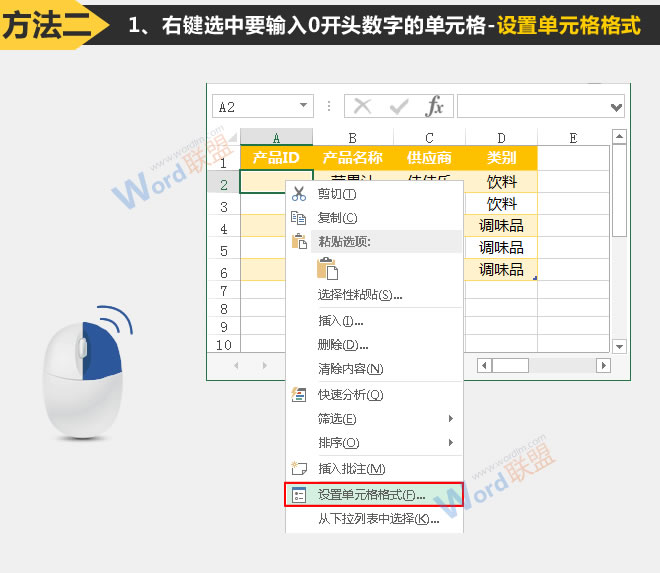Select column B header
The image size is (660, 573).
pyautogui.click(x=353, y=137)
